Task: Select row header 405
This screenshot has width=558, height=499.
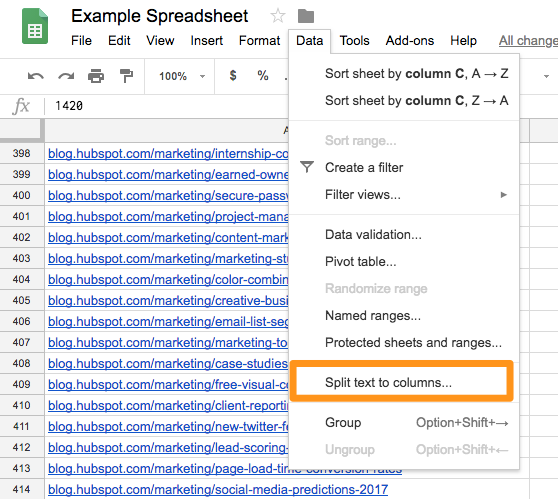Action: coord(22,300)
